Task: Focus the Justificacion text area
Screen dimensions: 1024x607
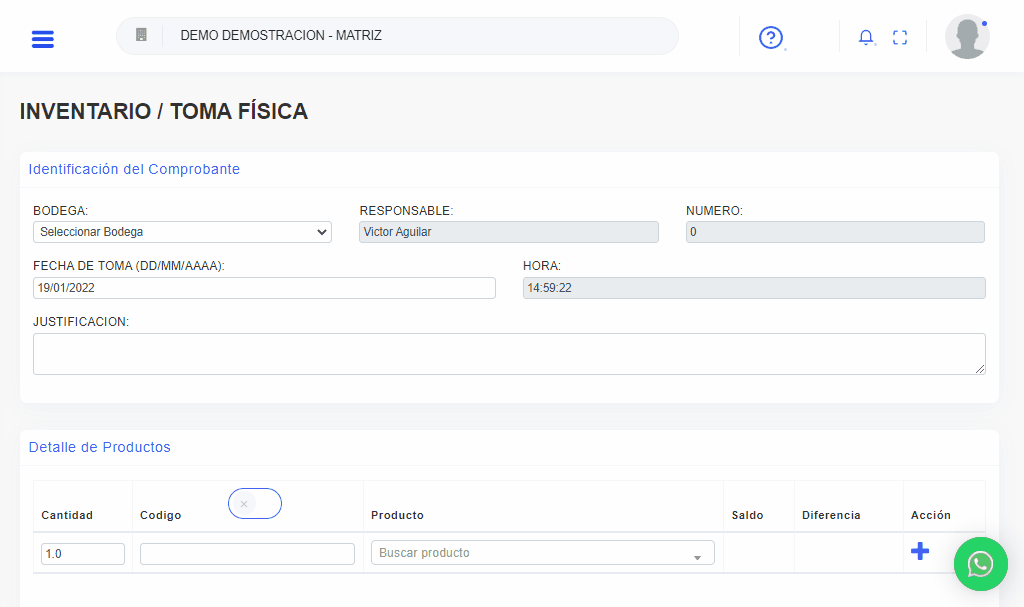Action: click(508, 354)
